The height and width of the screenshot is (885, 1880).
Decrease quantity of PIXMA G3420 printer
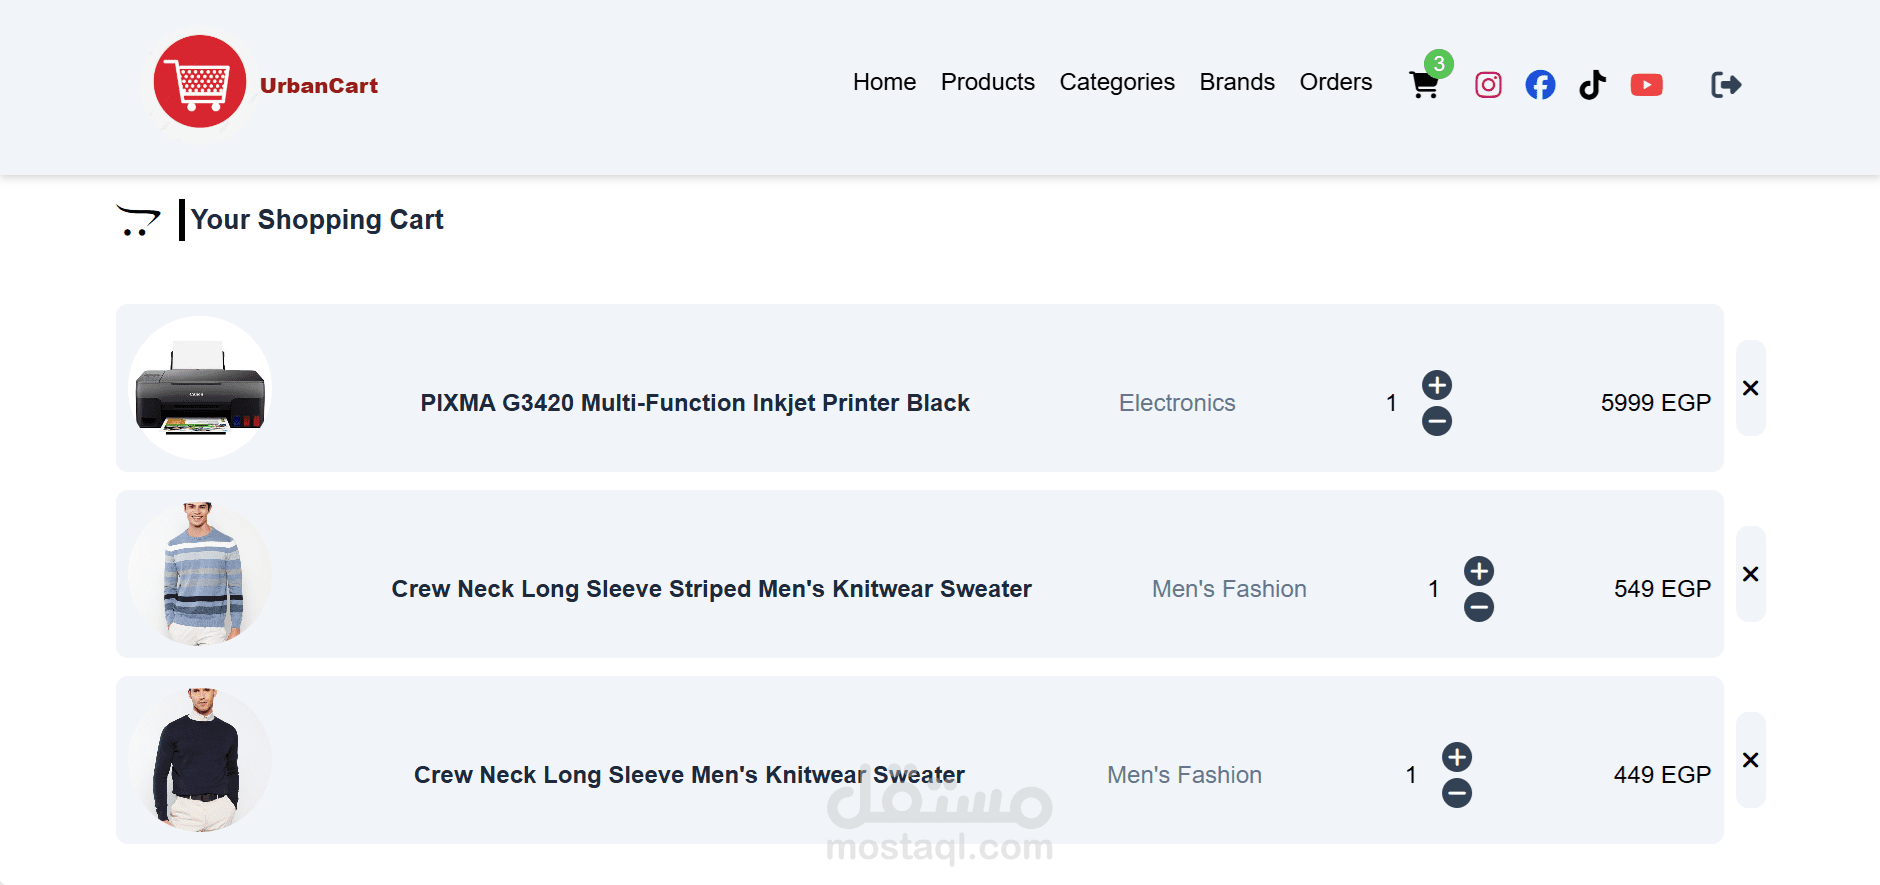pyautogui.click(x=1437, y=422)
